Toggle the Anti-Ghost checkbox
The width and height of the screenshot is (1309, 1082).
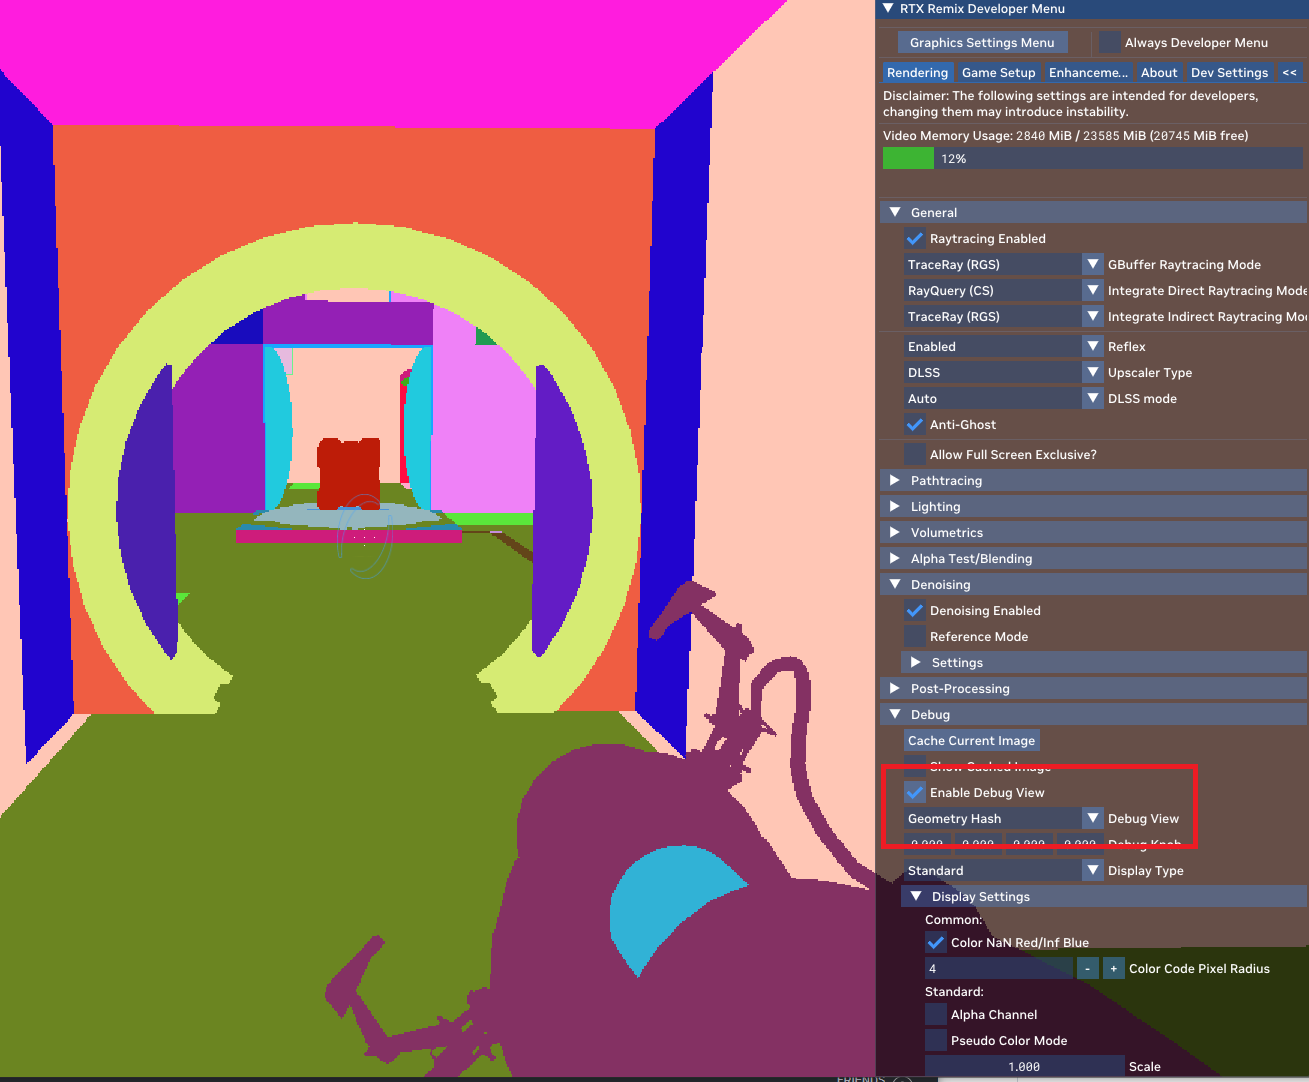(x=914, y=424)
